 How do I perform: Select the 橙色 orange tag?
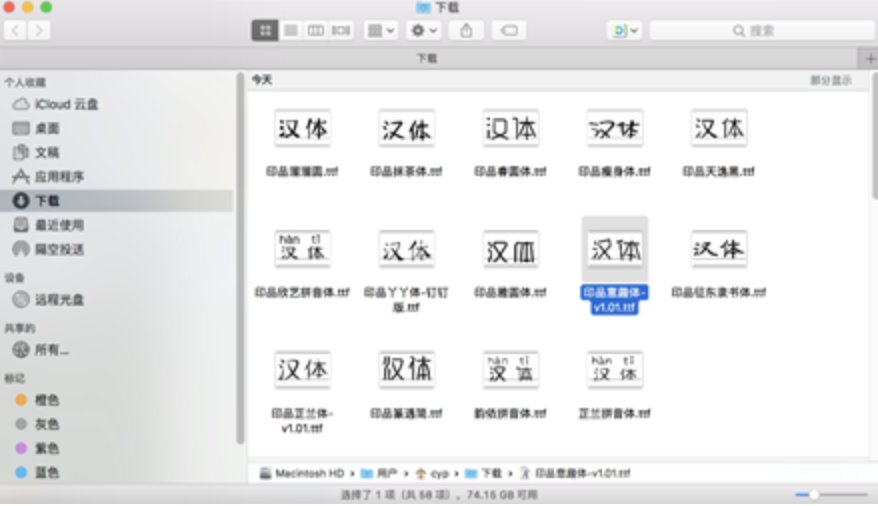pyautogui.click(x=47, y=400)
